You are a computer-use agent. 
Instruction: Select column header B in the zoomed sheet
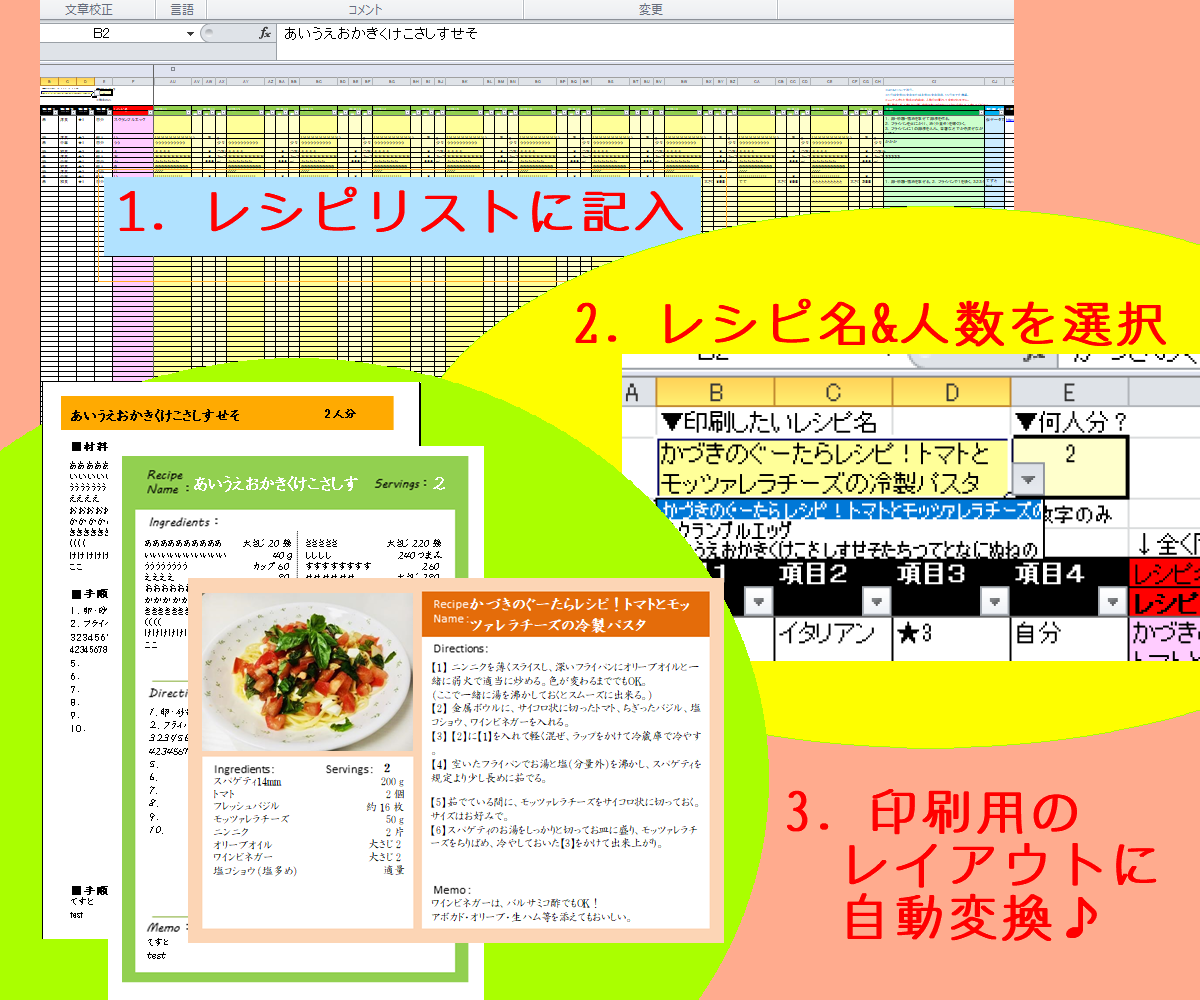pos(715,391)
